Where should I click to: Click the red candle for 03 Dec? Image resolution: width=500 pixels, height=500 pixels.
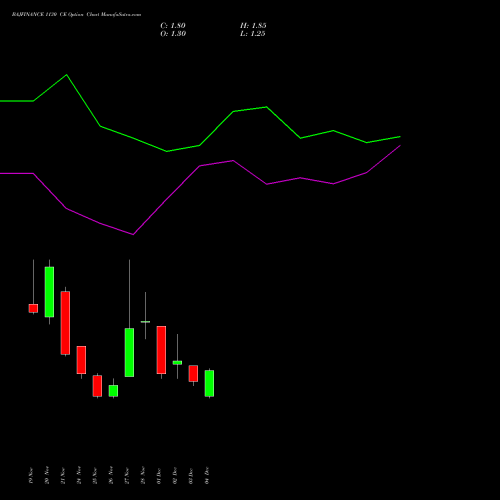click(x=193, y=374)
